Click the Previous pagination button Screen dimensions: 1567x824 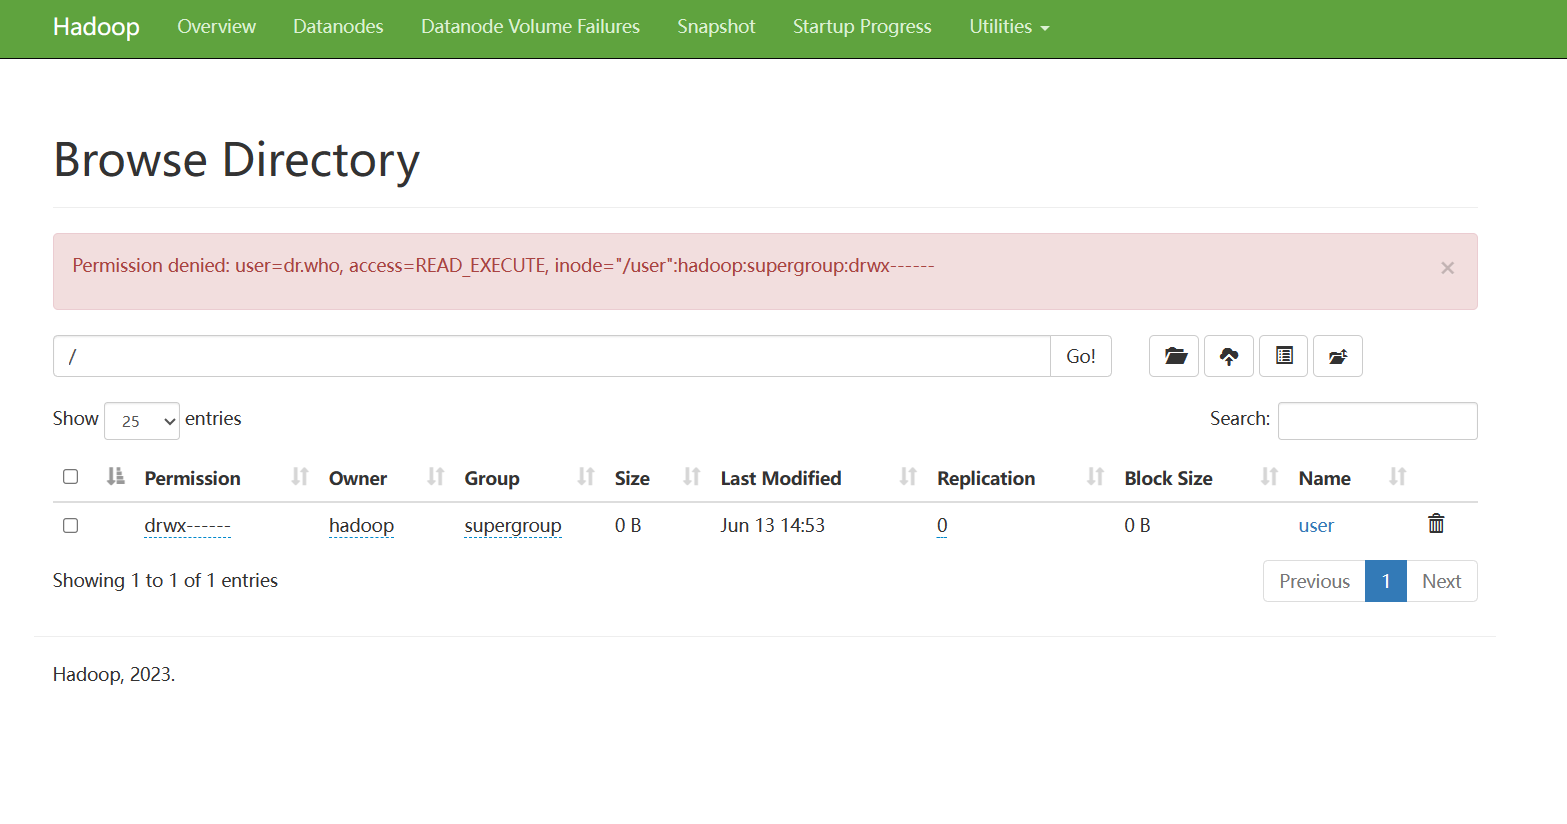point(1314,581)
